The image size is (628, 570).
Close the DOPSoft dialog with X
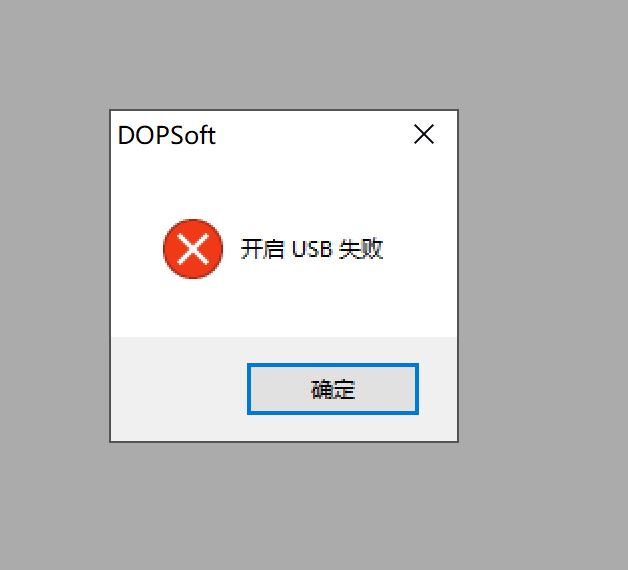(x=424, y=134)
